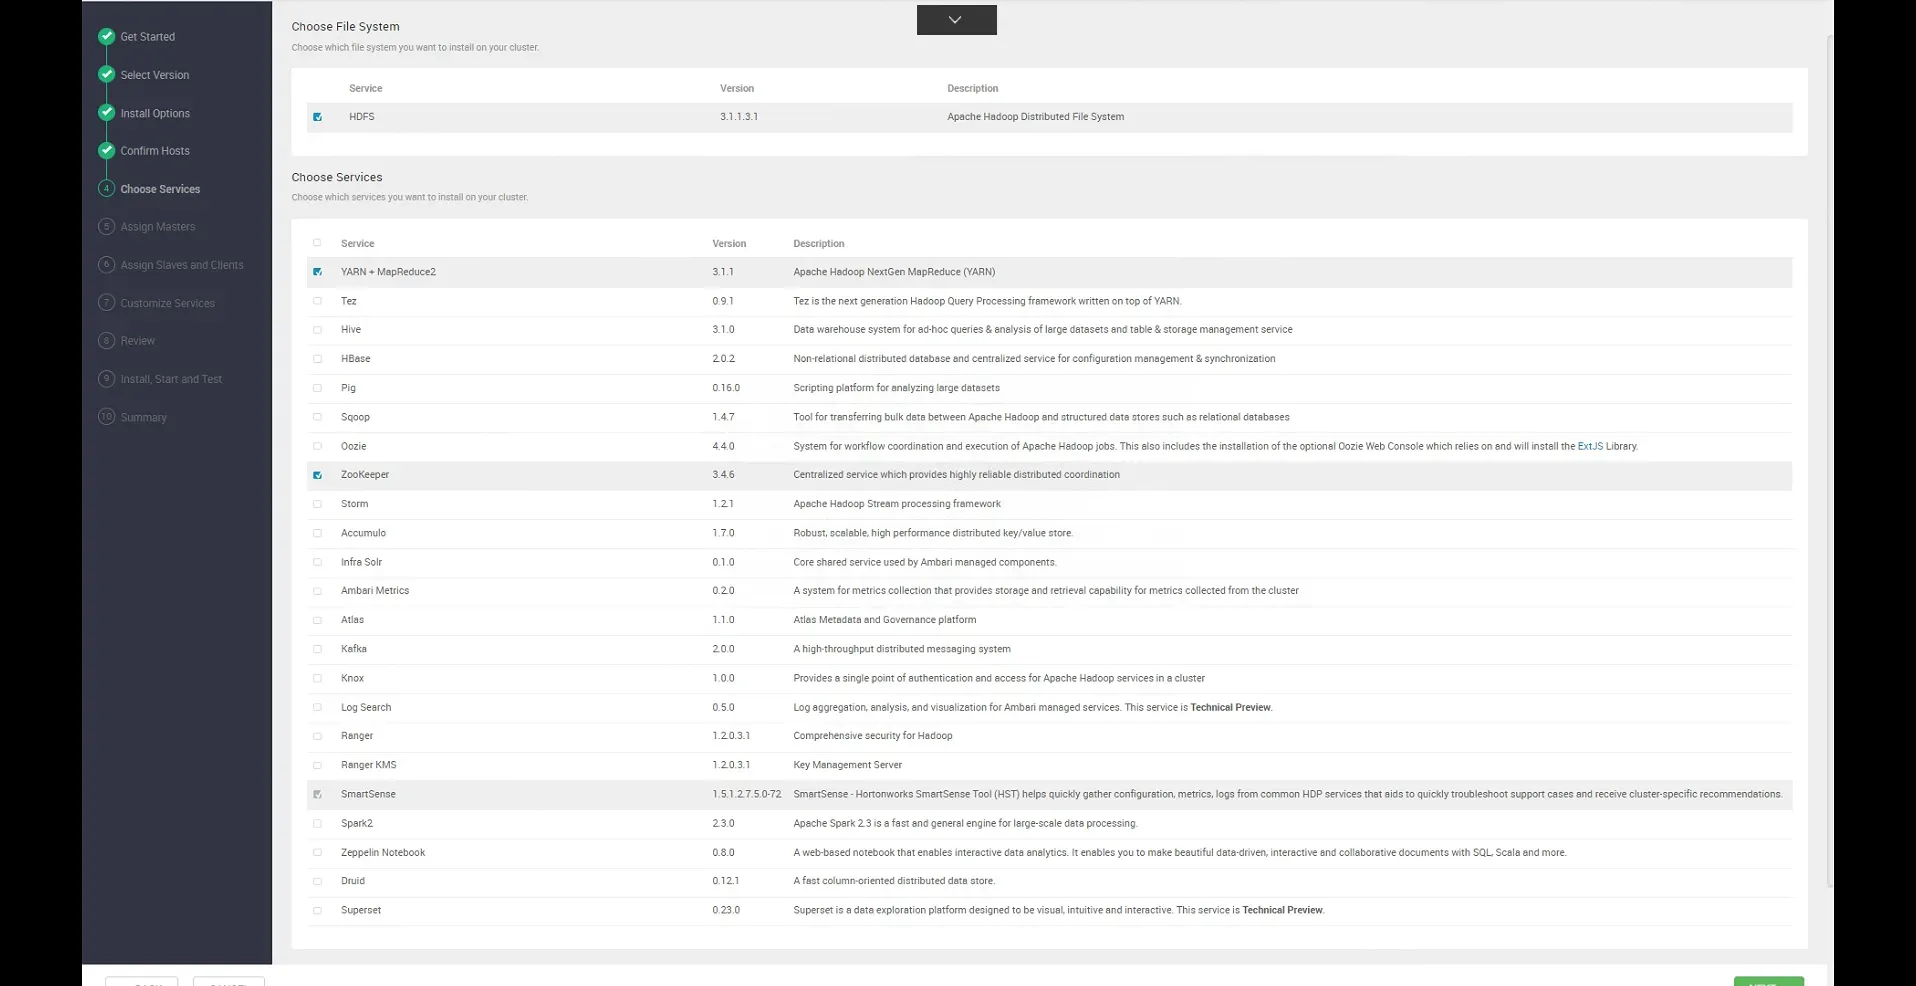Viewport: 1916px width, 986px height.
Task: Expand the dark chevron dropdown at top
Action: [x=956, y=20]
